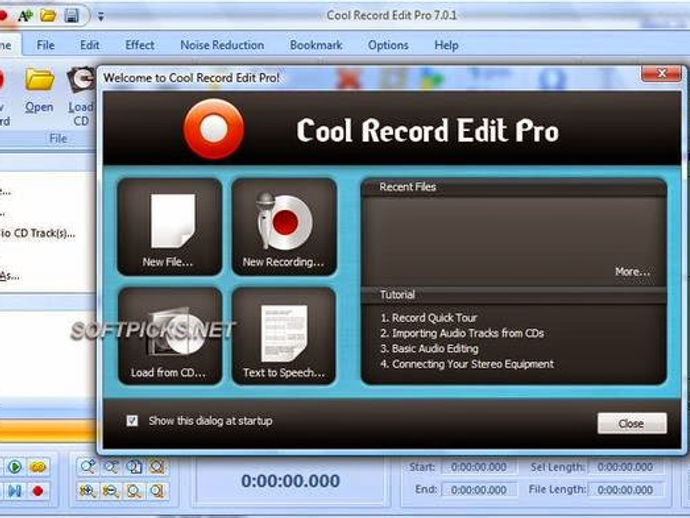Click the 'Tutorial' header text
The height and width of the screenshot is (518, 690).
coord(397,294)
